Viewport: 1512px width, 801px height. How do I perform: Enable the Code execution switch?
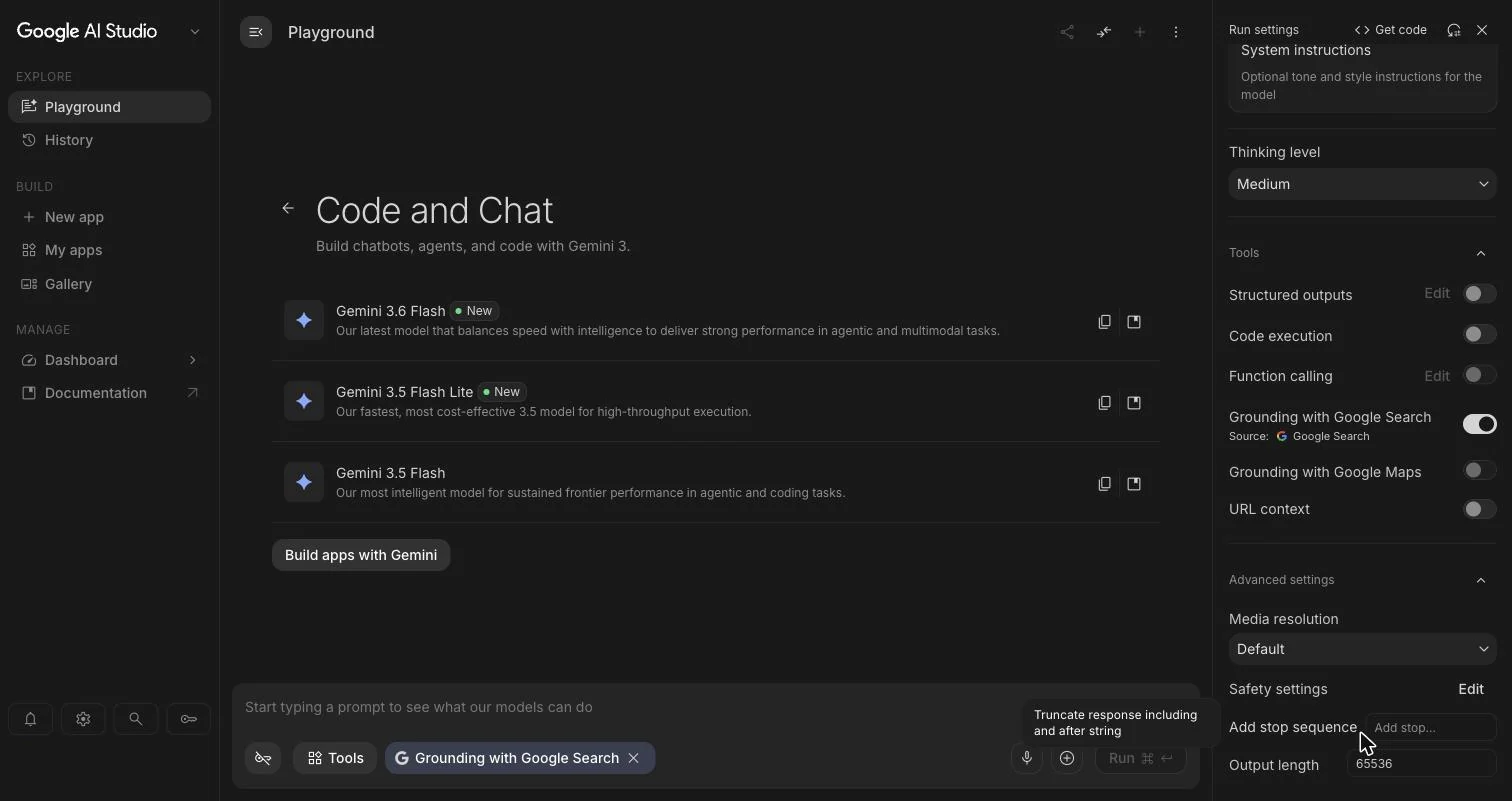[1479, 335]
